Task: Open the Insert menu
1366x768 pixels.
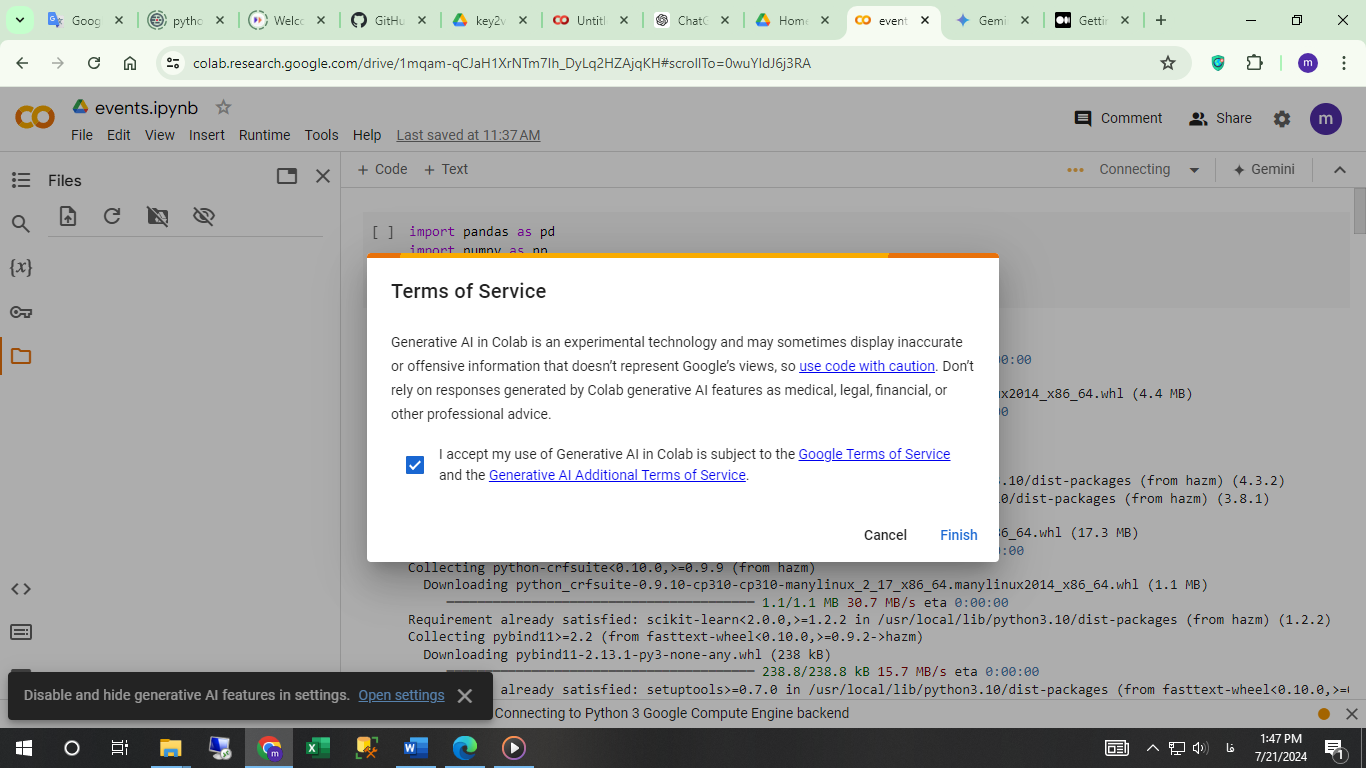Action: point(207,135)
